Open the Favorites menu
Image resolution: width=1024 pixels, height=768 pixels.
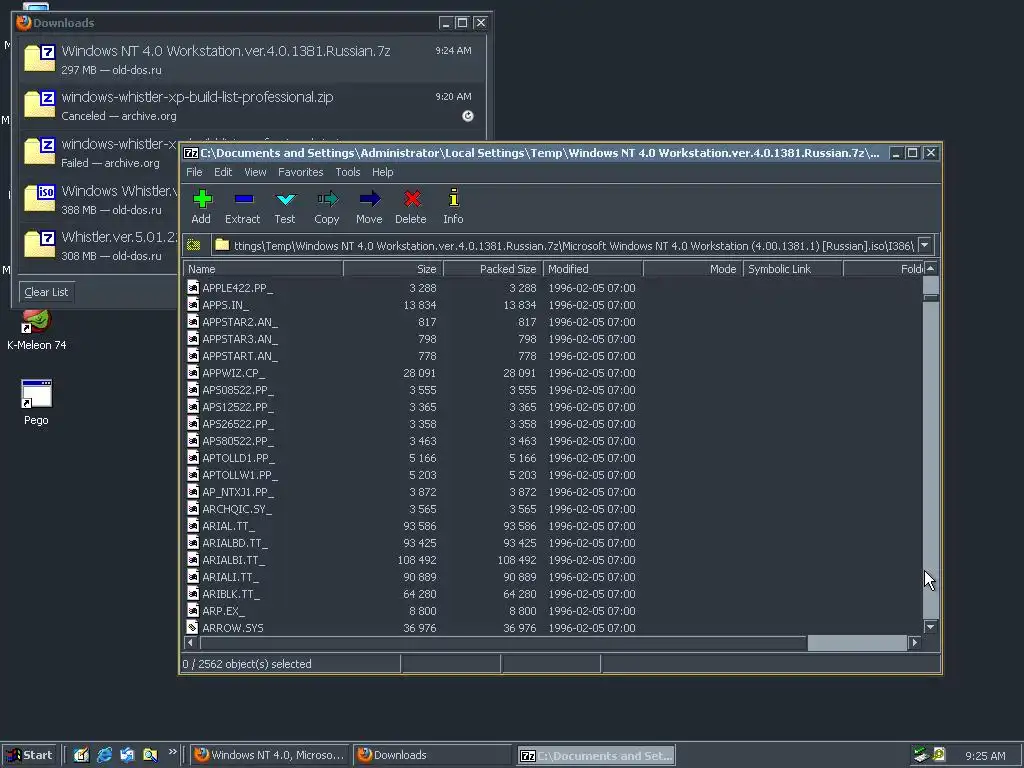click(300, 172)
